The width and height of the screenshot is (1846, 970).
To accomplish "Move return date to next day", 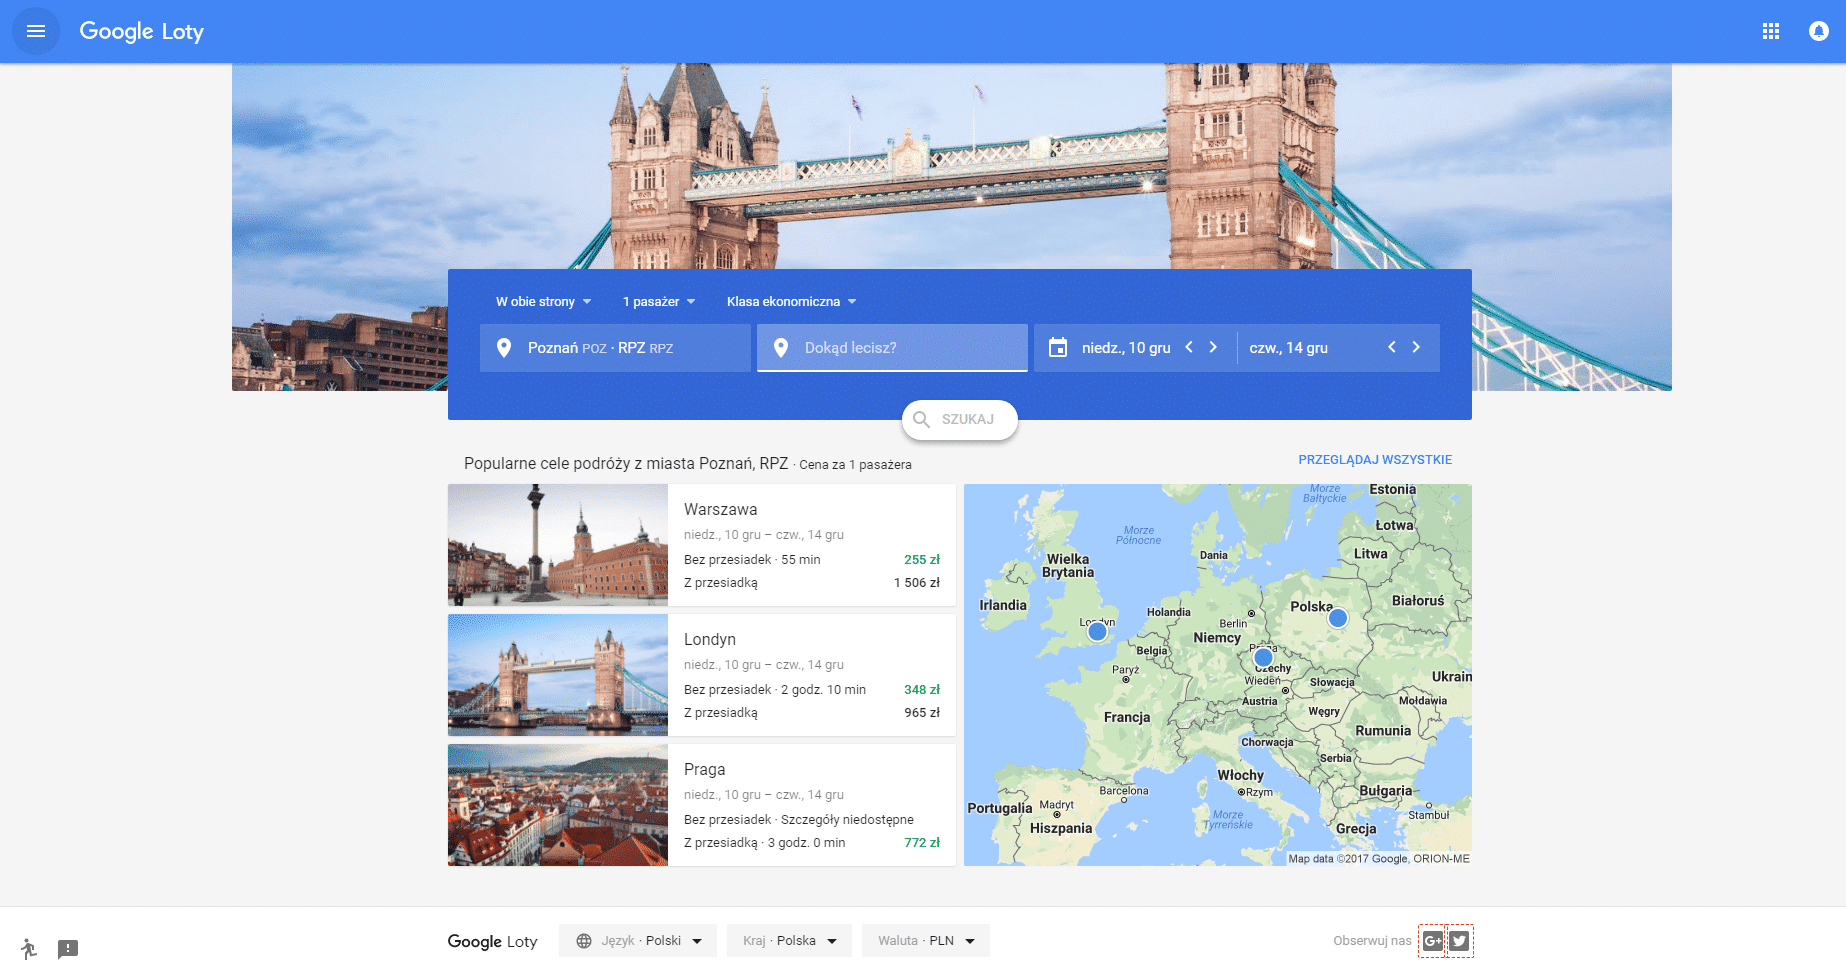I will [x=1416, y=347].
